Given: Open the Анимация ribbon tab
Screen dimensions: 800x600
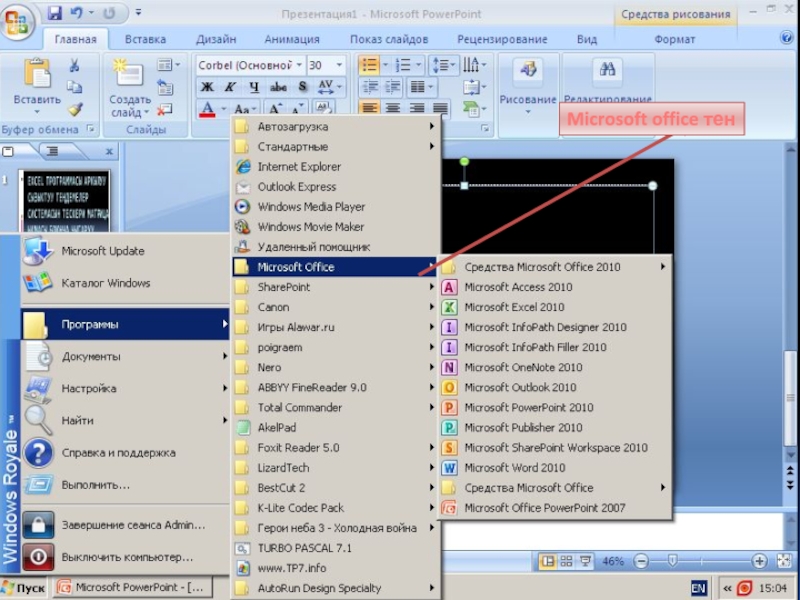Looking at the screenshot, I should coord(292,40).
